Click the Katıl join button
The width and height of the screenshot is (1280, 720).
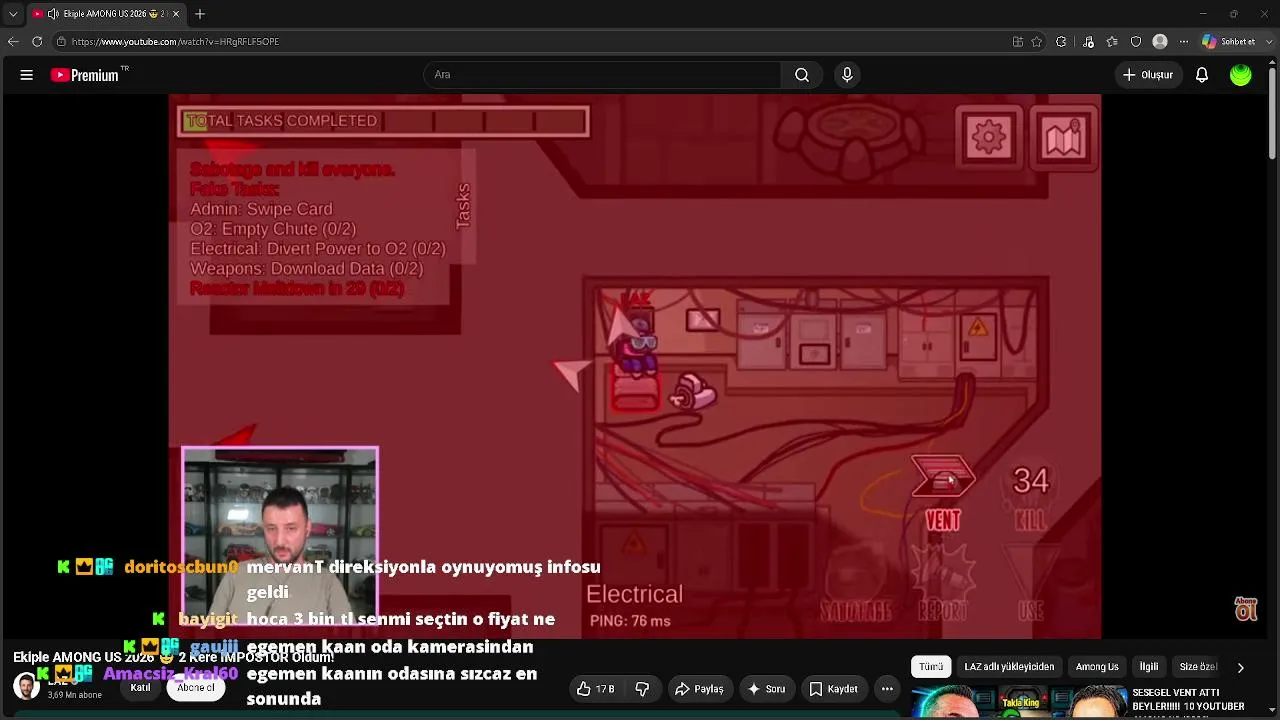point(140,688)
